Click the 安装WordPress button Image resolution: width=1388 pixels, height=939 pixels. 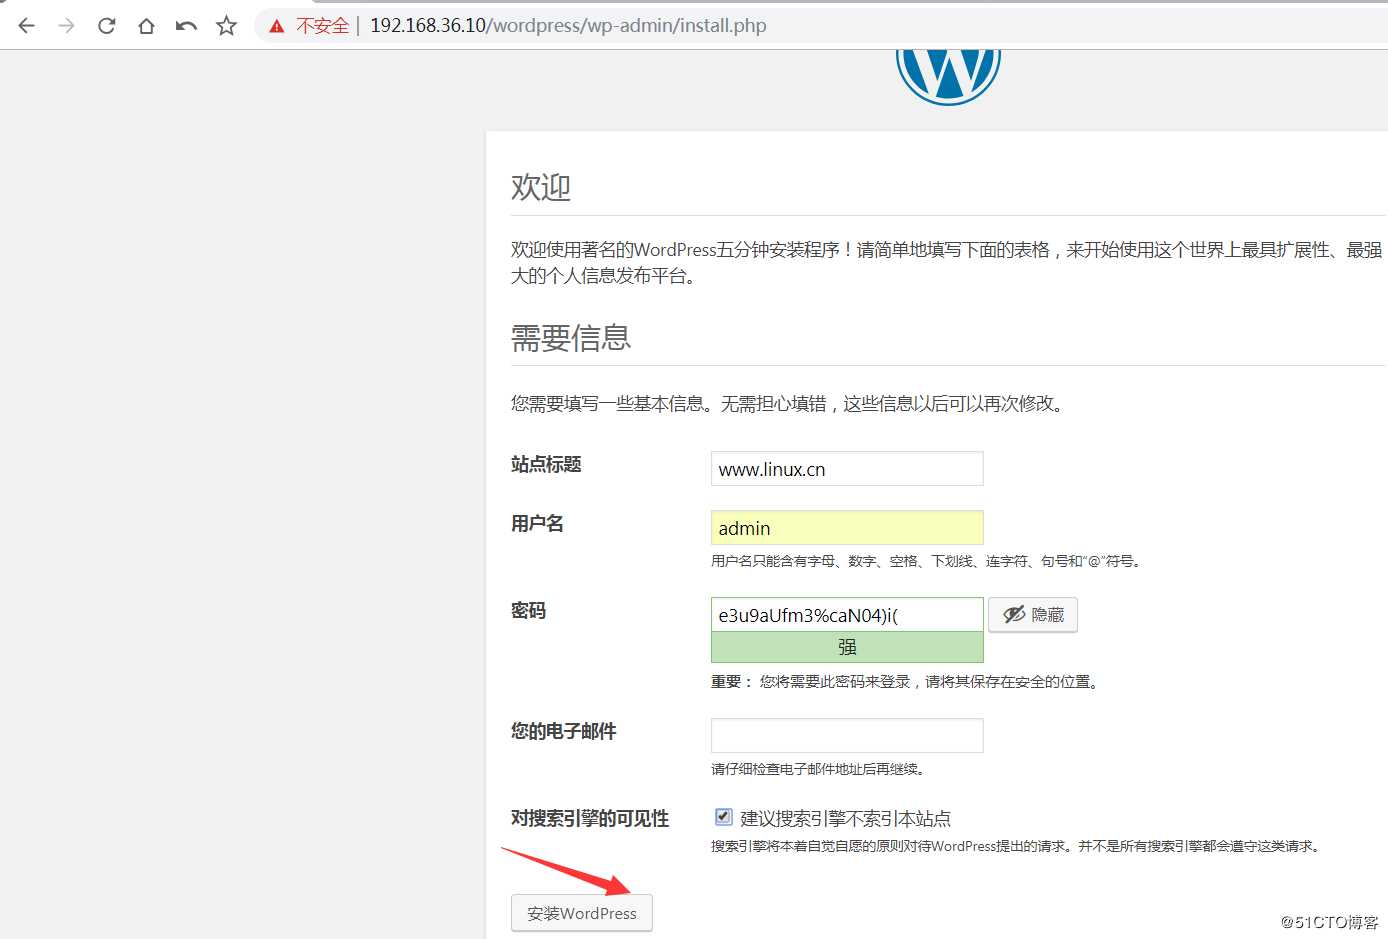[x=582, y=913]
